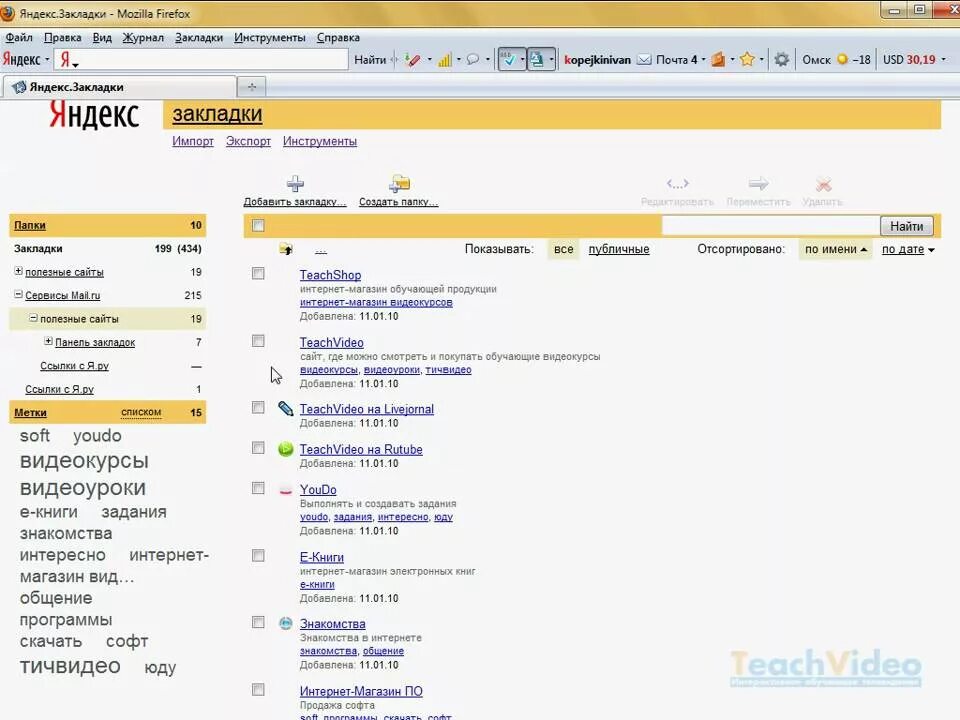This screenshot has height=720, width=960.
Task: Click the red icon beside YouDo
Action: [x=285, y=490]
